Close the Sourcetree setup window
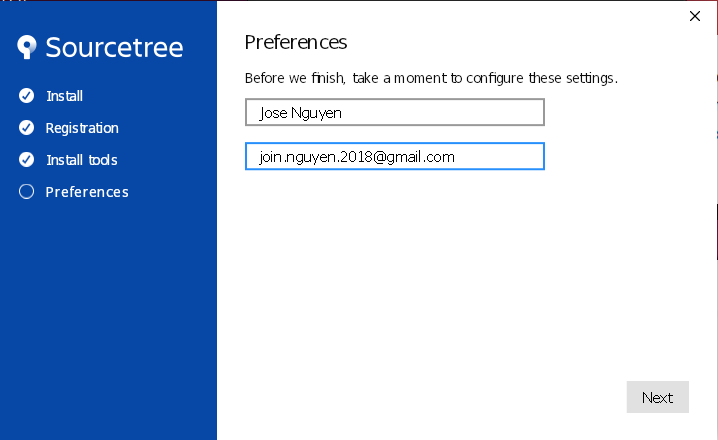This screenshot has height=440, width=718. click(x=695, y=15)
